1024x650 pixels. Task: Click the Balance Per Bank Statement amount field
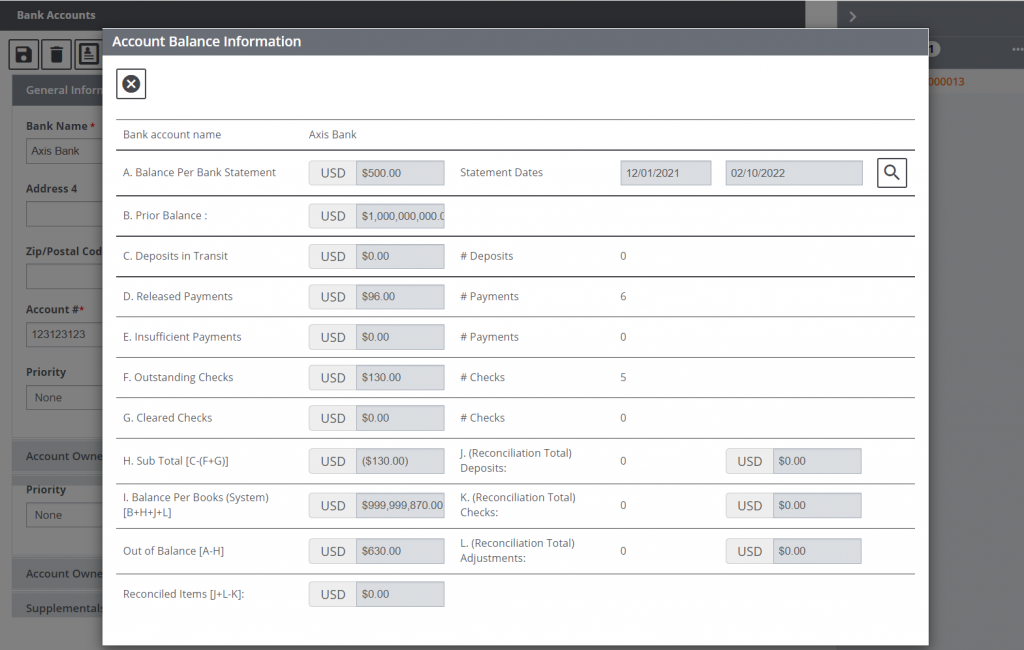coord(399,173)
